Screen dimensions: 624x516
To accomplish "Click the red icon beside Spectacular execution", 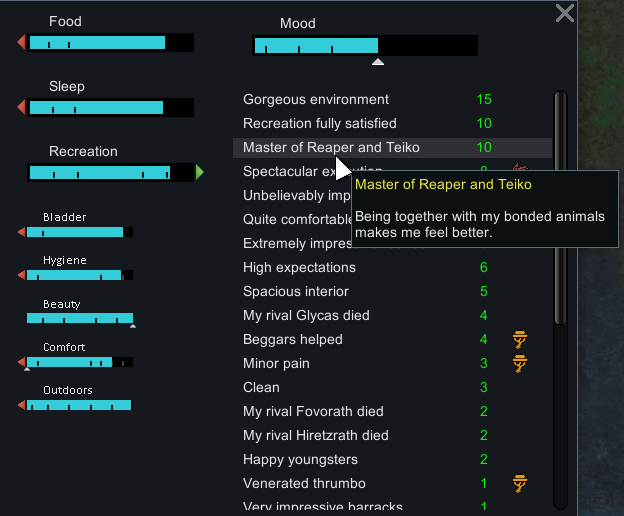I will (519, 170).
